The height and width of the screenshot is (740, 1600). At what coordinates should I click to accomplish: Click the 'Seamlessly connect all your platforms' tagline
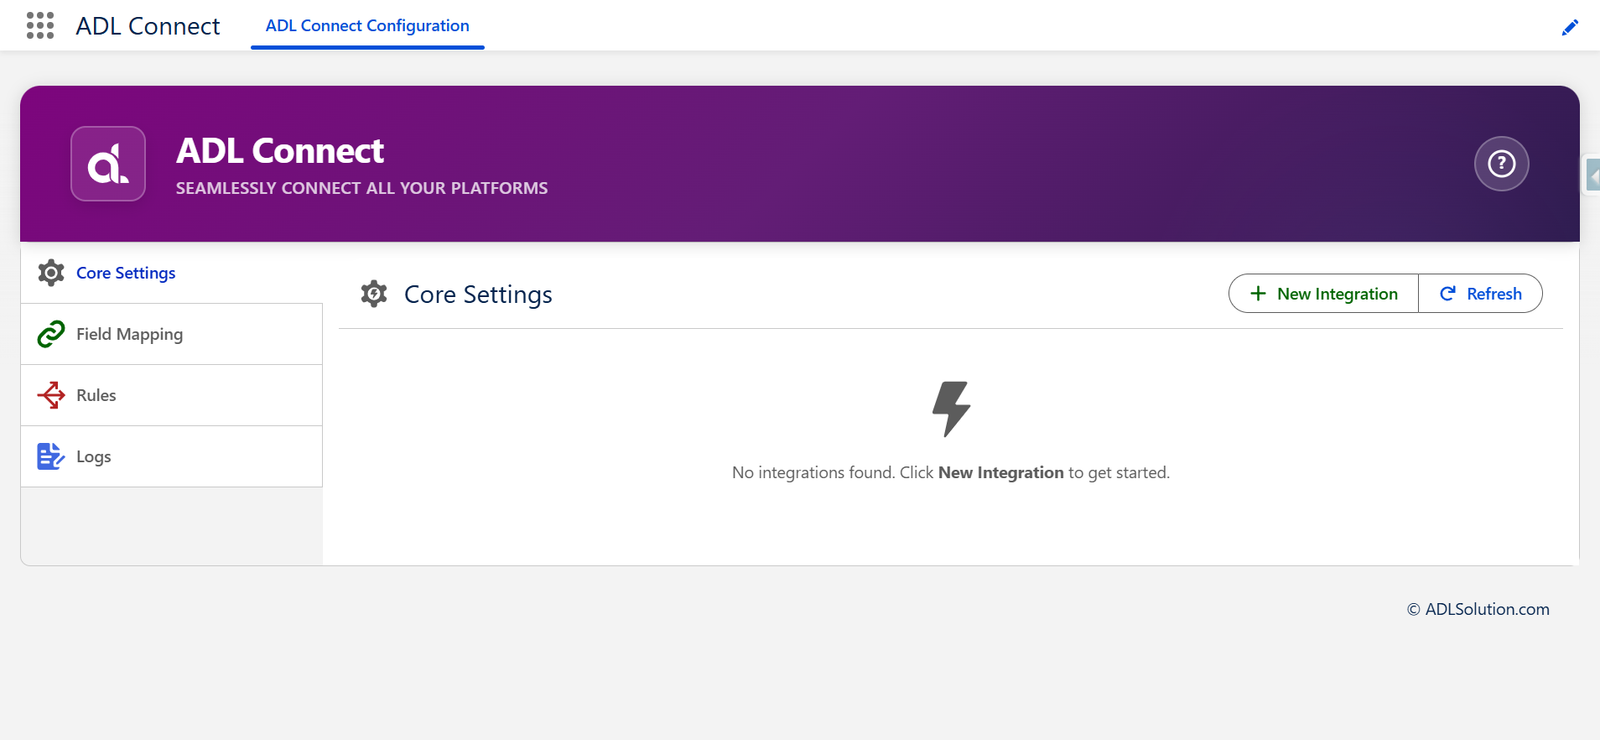(362, 188)
